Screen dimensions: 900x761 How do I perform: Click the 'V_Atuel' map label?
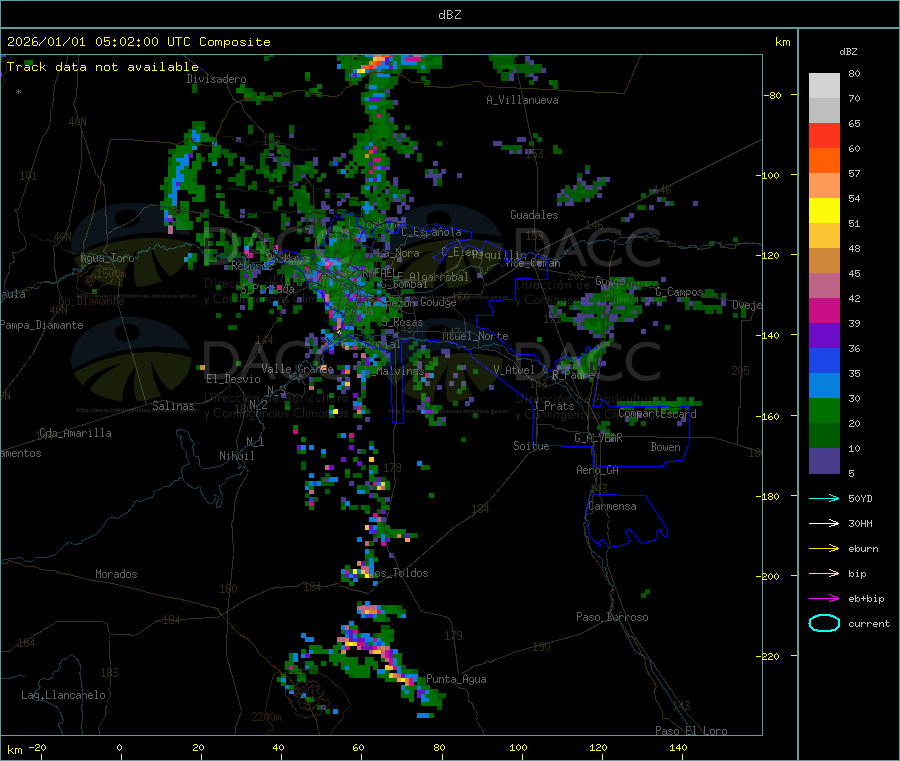tap(514, 370)
